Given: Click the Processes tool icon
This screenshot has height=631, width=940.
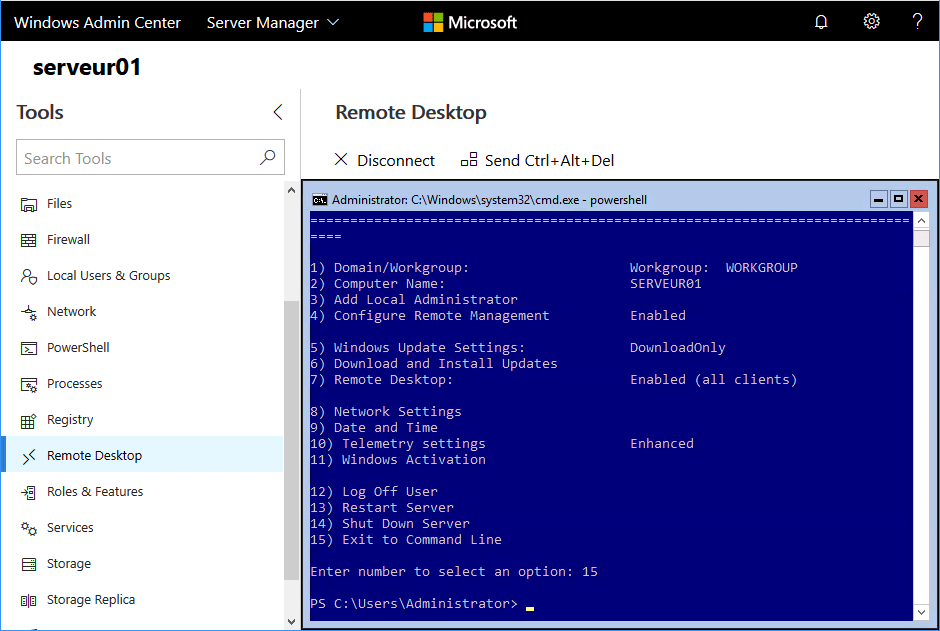Looking at the screenshot, I should pos(29,384).
